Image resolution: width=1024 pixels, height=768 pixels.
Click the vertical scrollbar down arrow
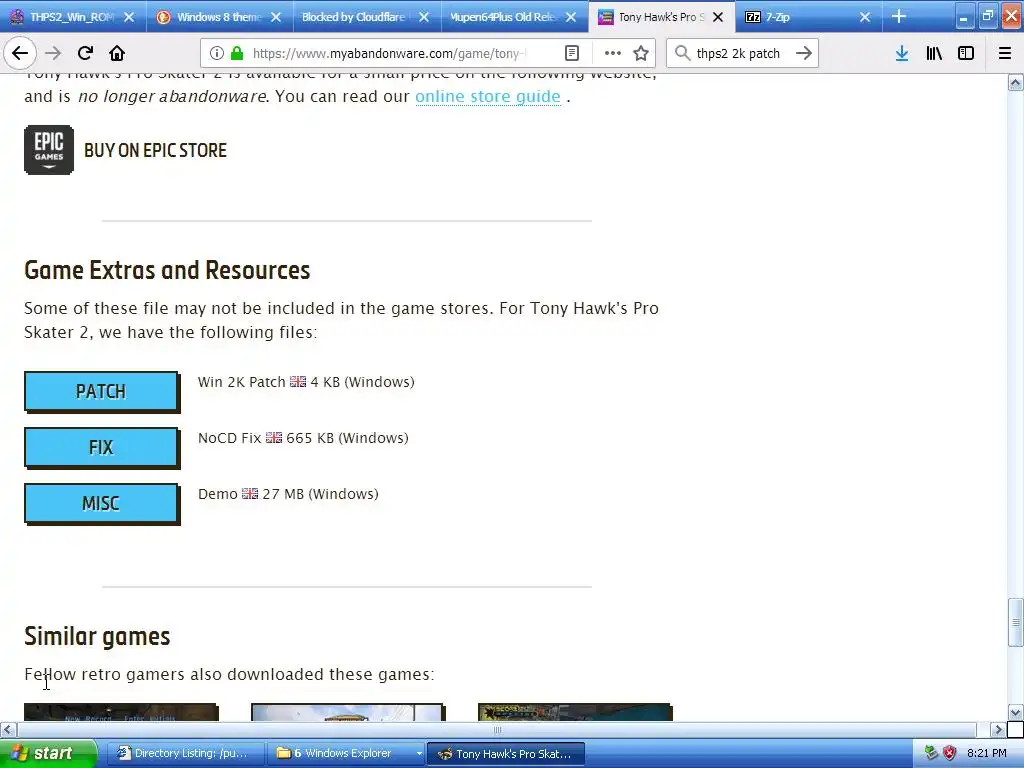click(x=1015, y=712)
